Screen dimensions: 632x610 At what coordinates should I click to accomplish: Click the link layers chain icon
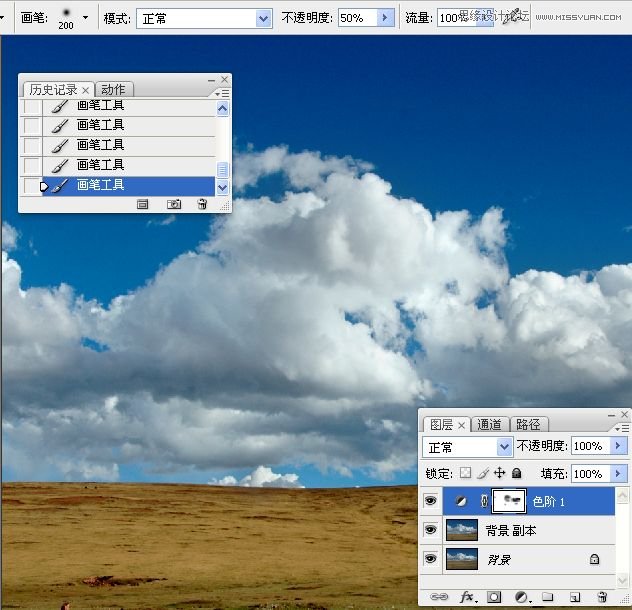[439, 597]
